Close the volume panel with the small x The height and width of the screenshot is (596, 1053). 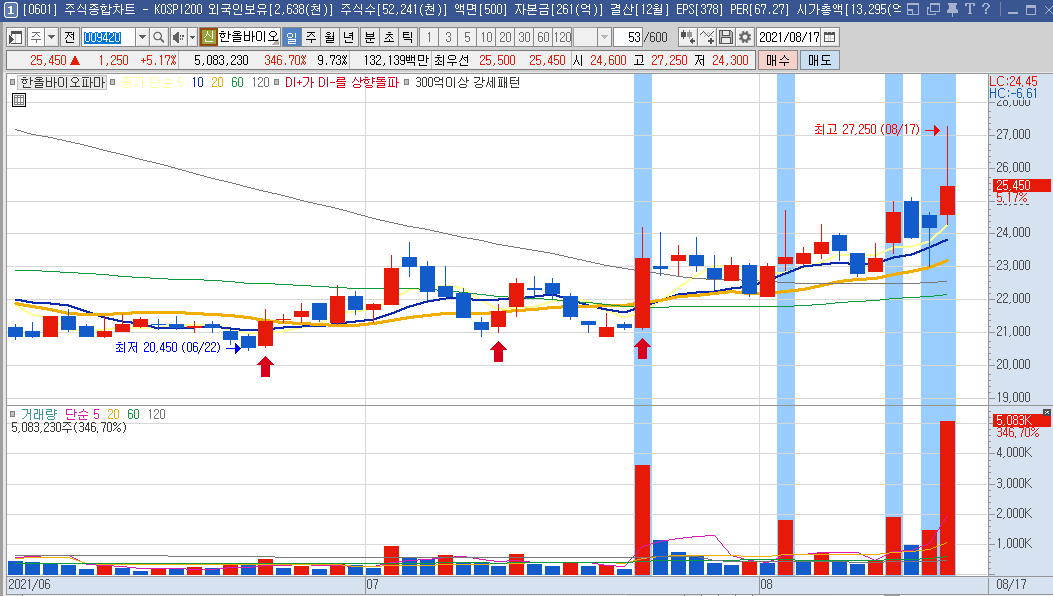[x=1046, y=412]
